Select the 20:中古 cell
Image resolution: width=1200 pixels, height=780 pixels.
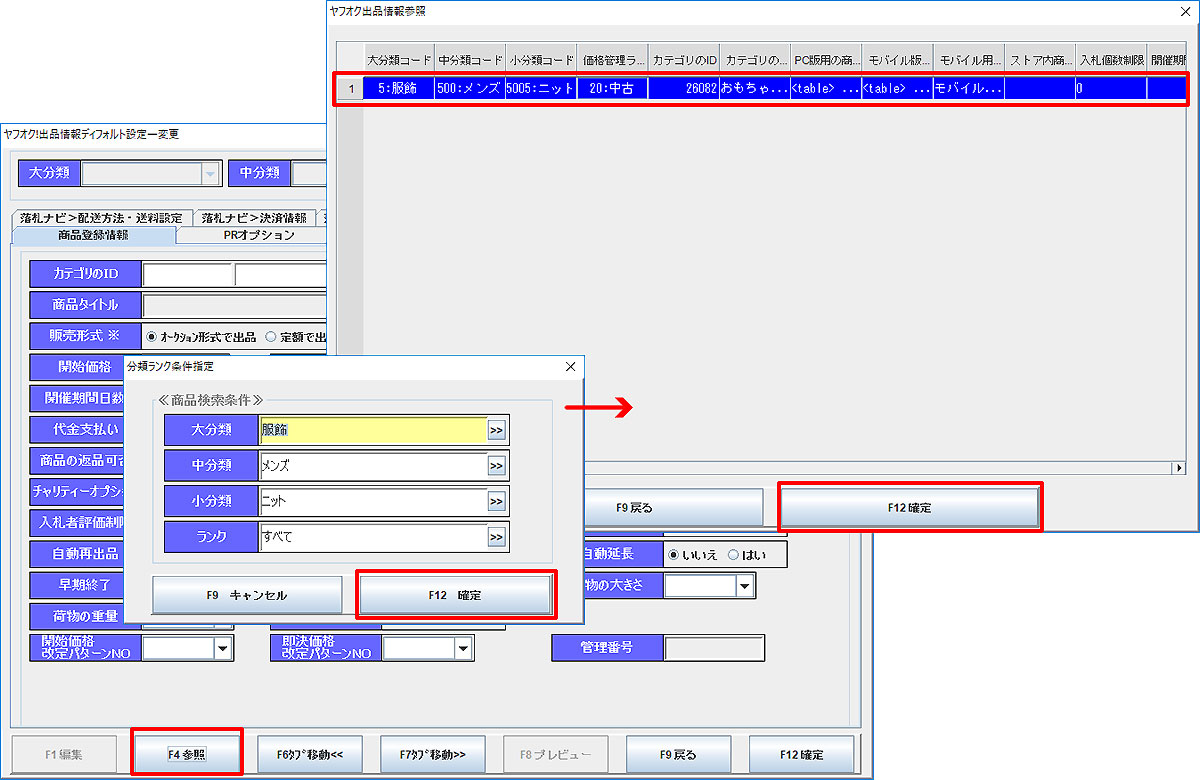pyautogui.click(x=612, y=88)
